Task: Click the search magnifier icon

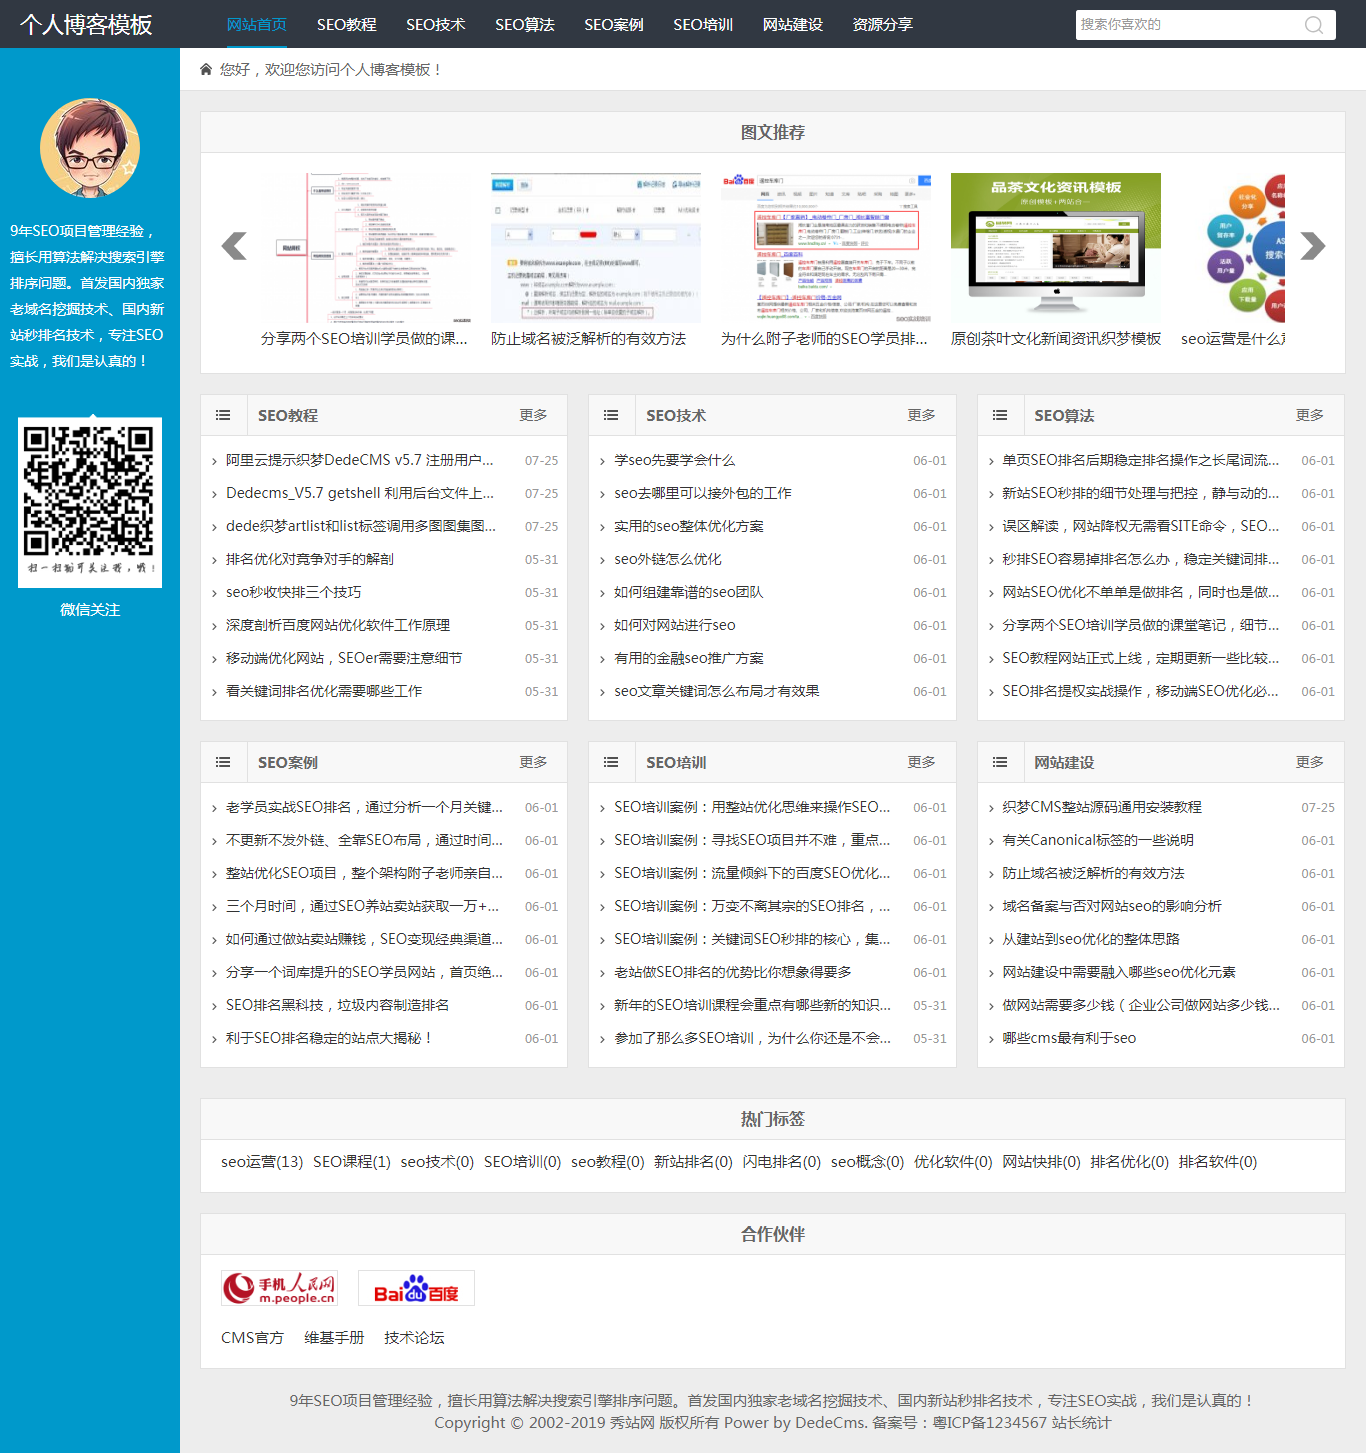Action: coord(1314,25)
